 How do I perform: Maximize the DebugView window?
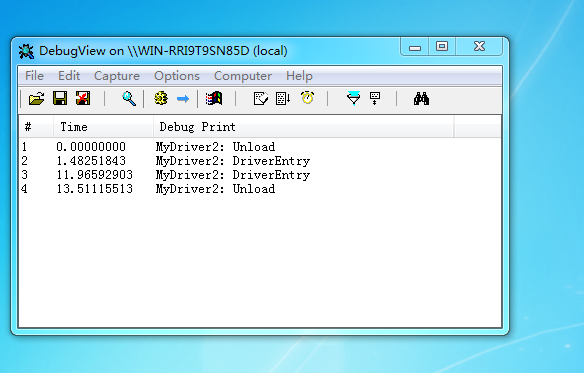(442, 47)
